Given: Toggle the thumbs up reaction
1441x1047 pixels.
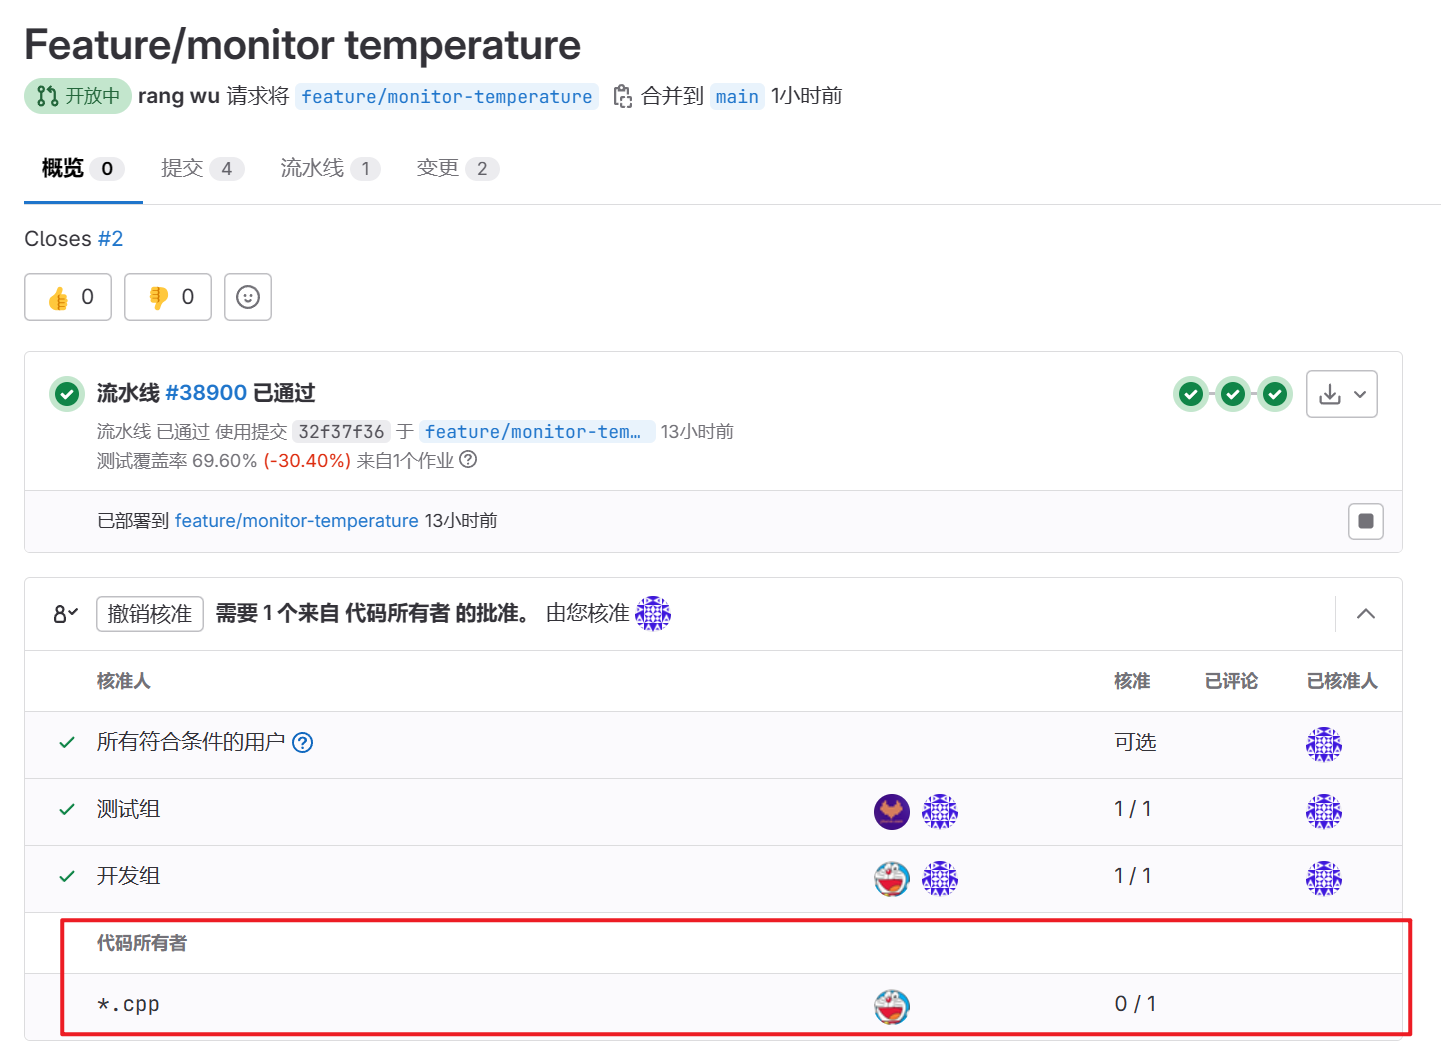Looking at the screenshot, I should pyautogui.click(x=67, y=296).
